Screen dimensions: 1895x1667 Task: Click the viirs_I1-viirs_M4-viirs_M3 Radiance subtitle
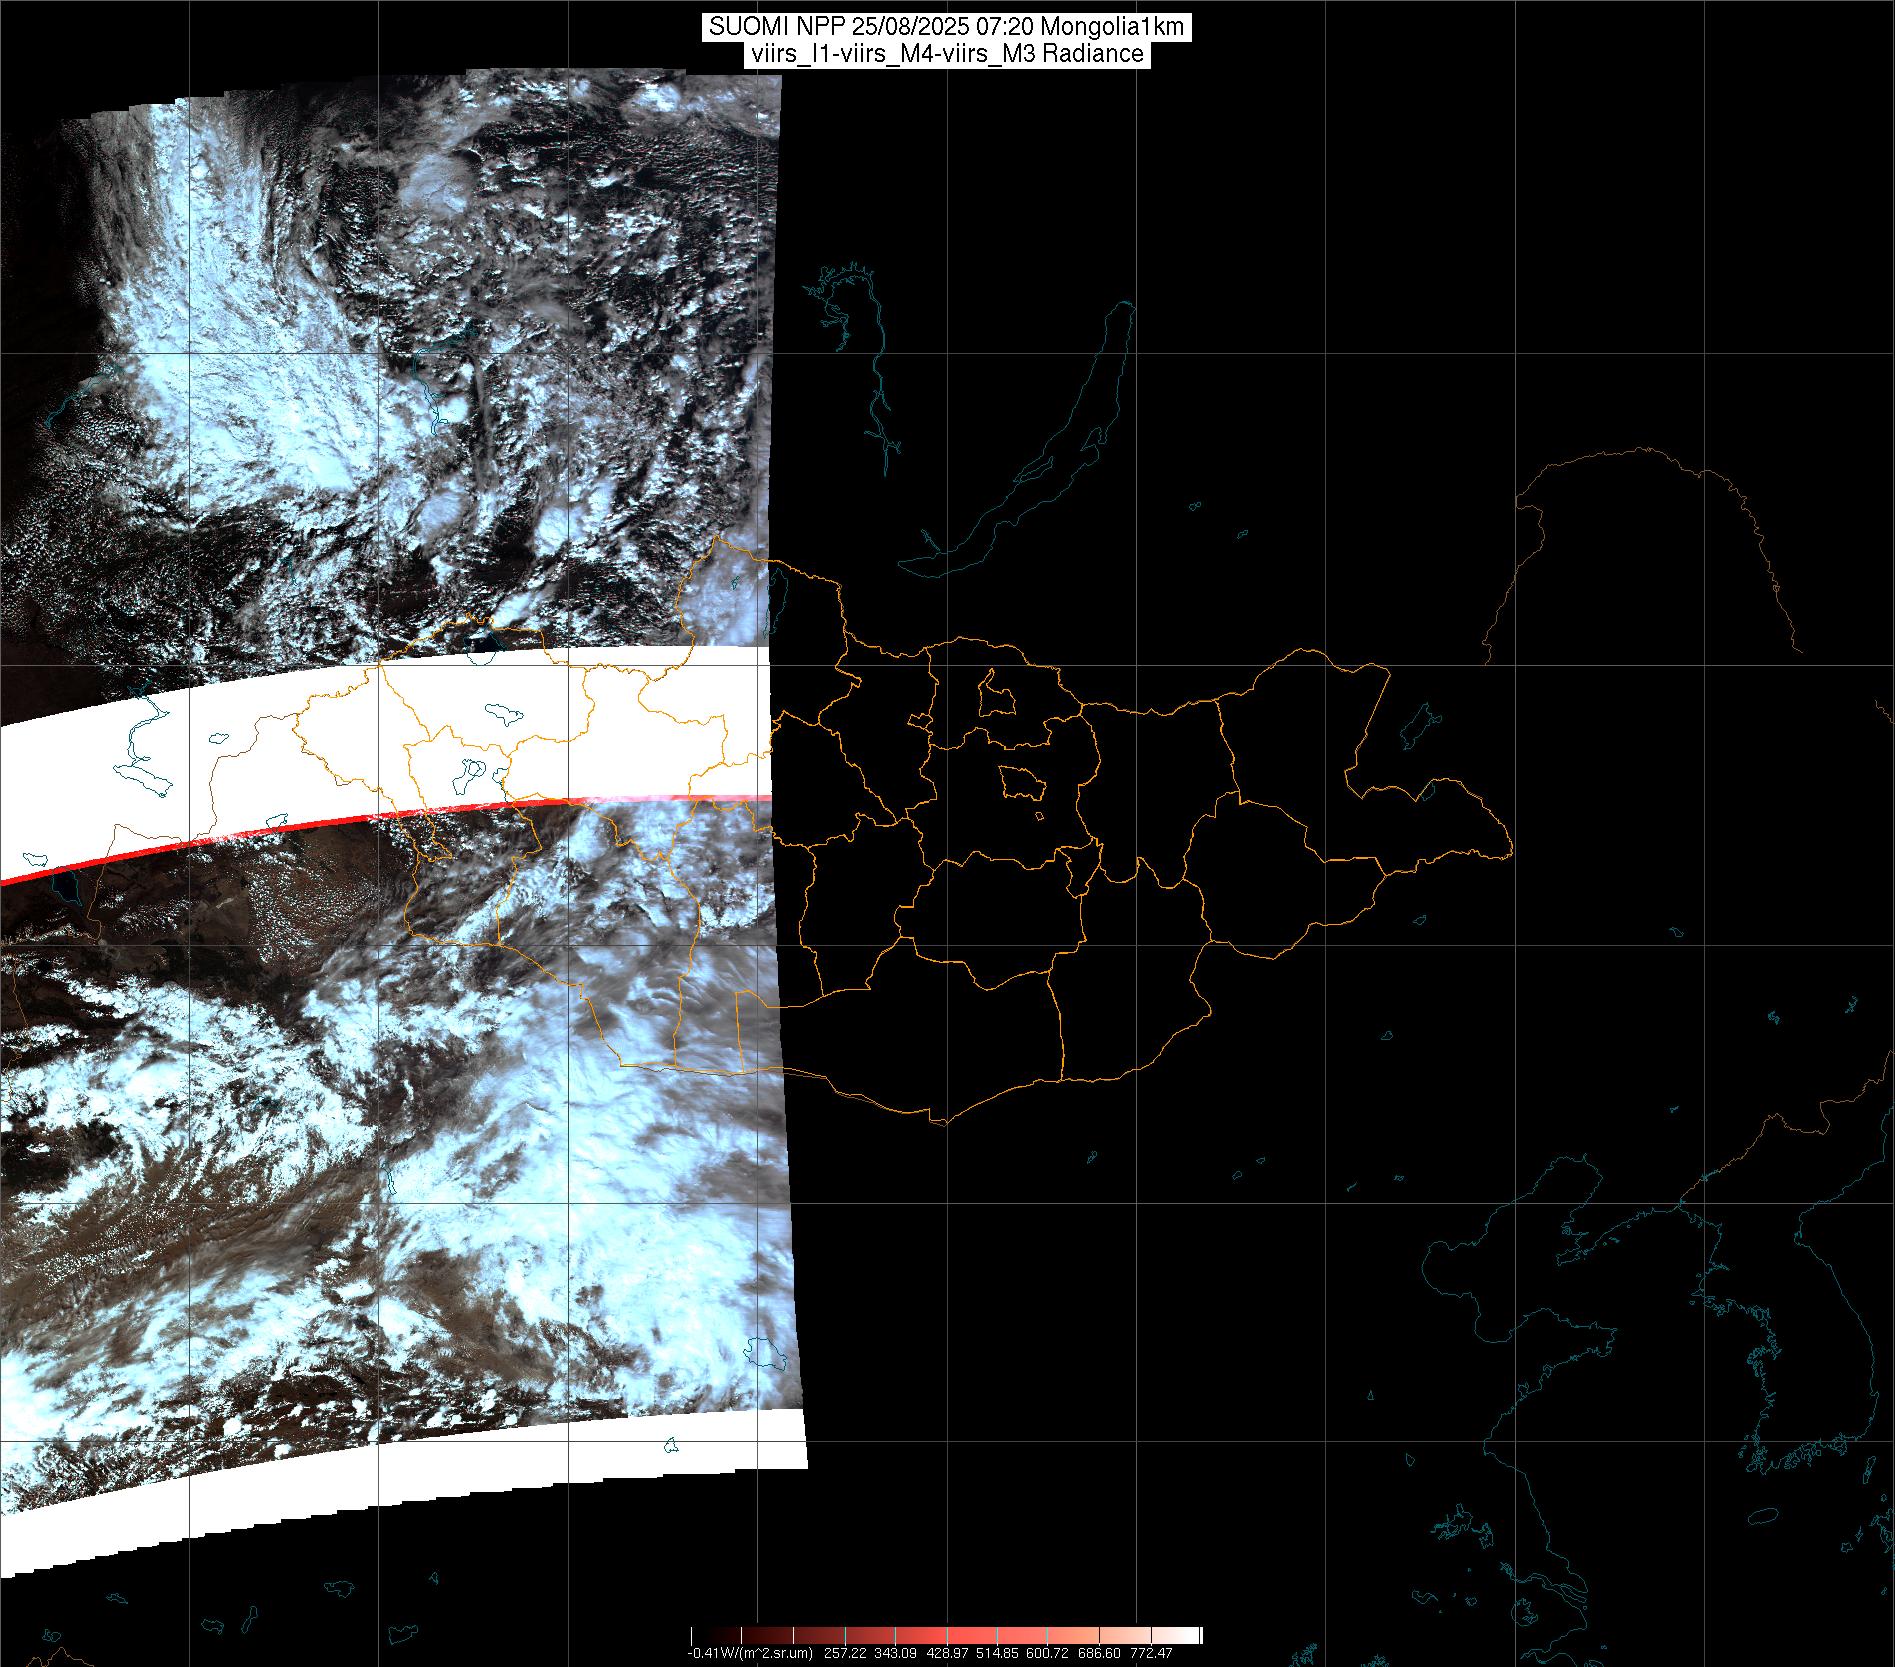pos(946,54)
